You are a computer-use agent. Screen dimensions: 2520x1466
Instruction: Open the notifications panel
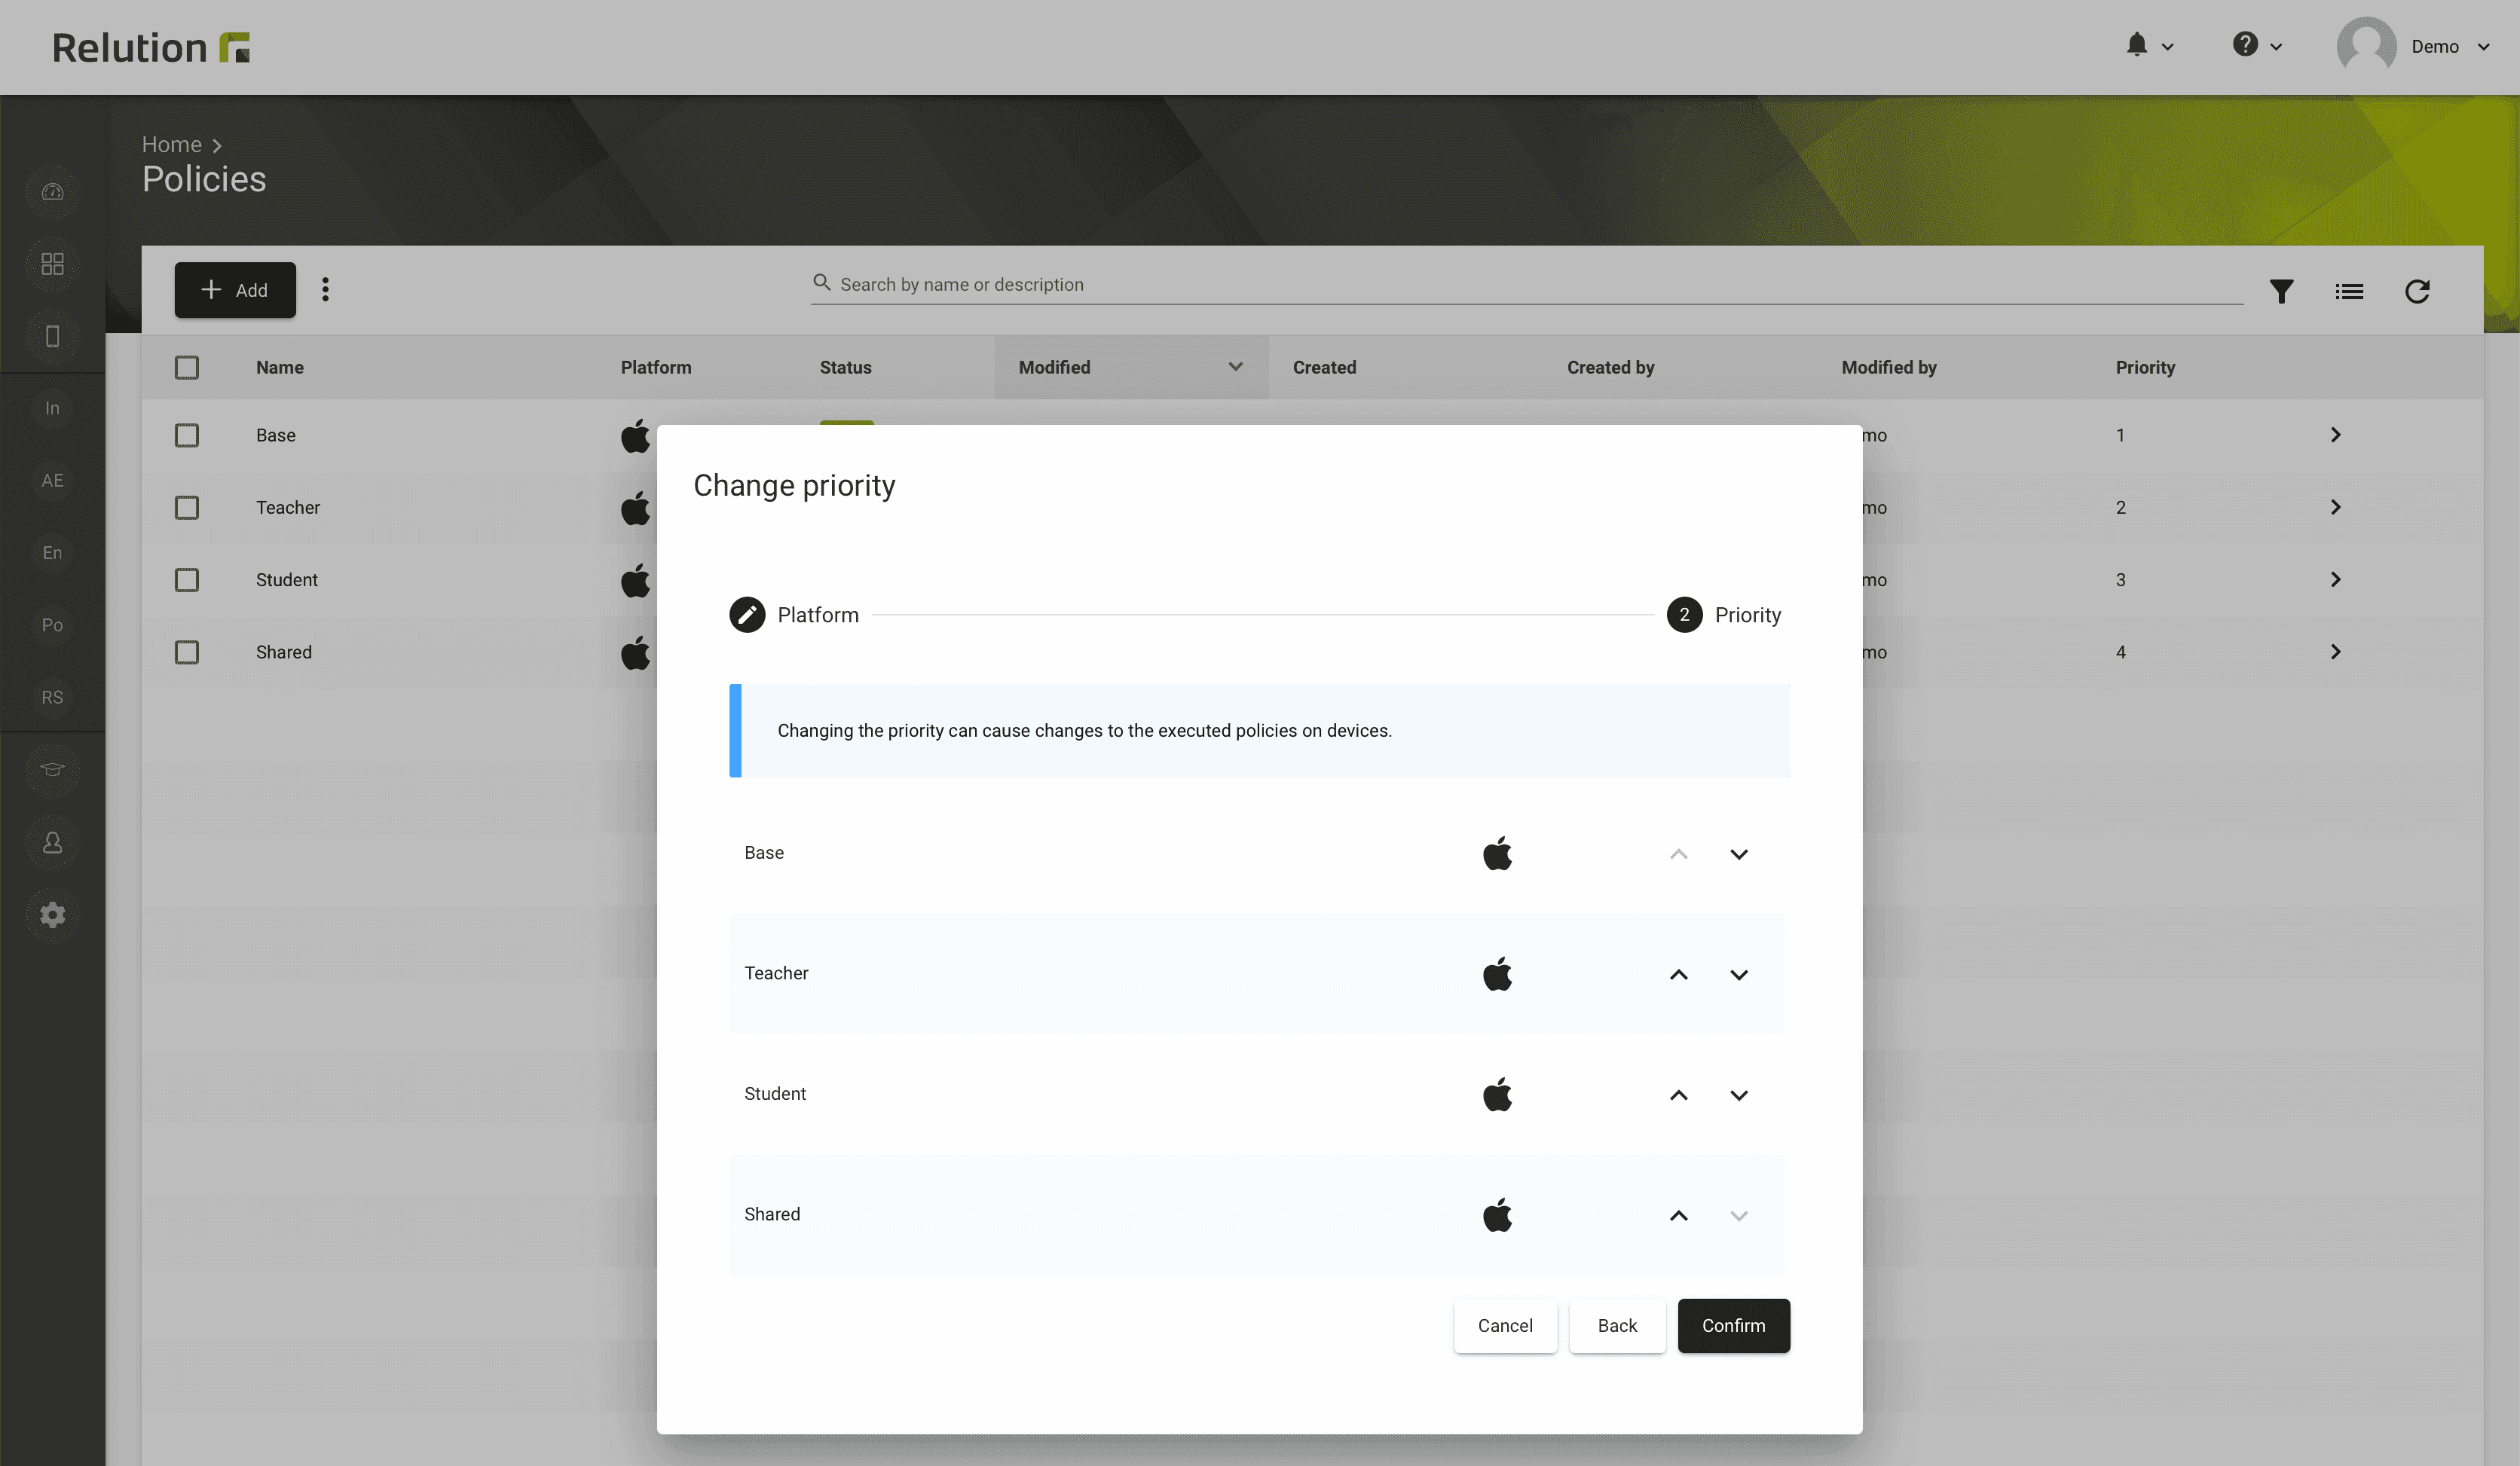coord(2138,47)
